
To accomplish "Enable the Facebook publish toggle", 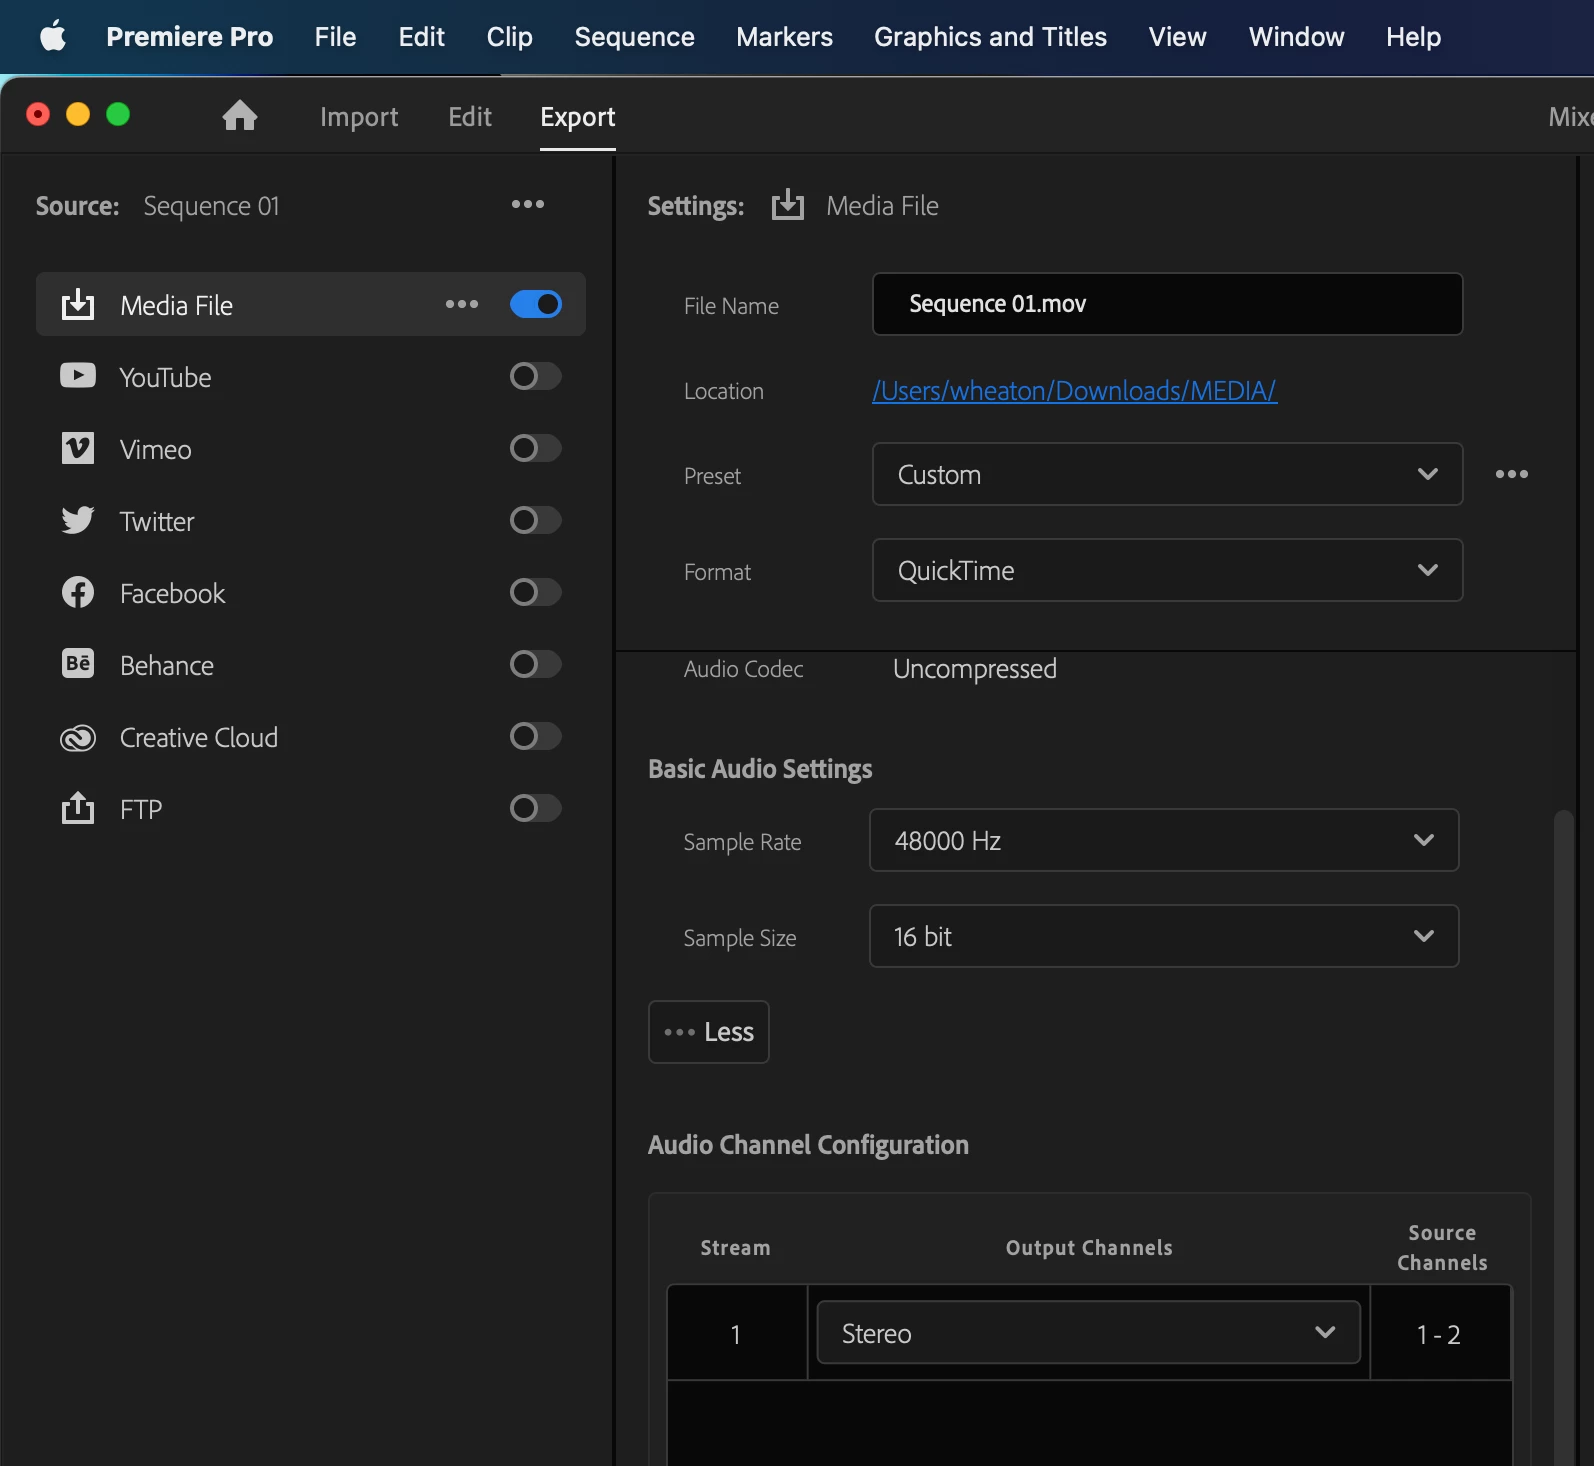I will tap(536, 592).
